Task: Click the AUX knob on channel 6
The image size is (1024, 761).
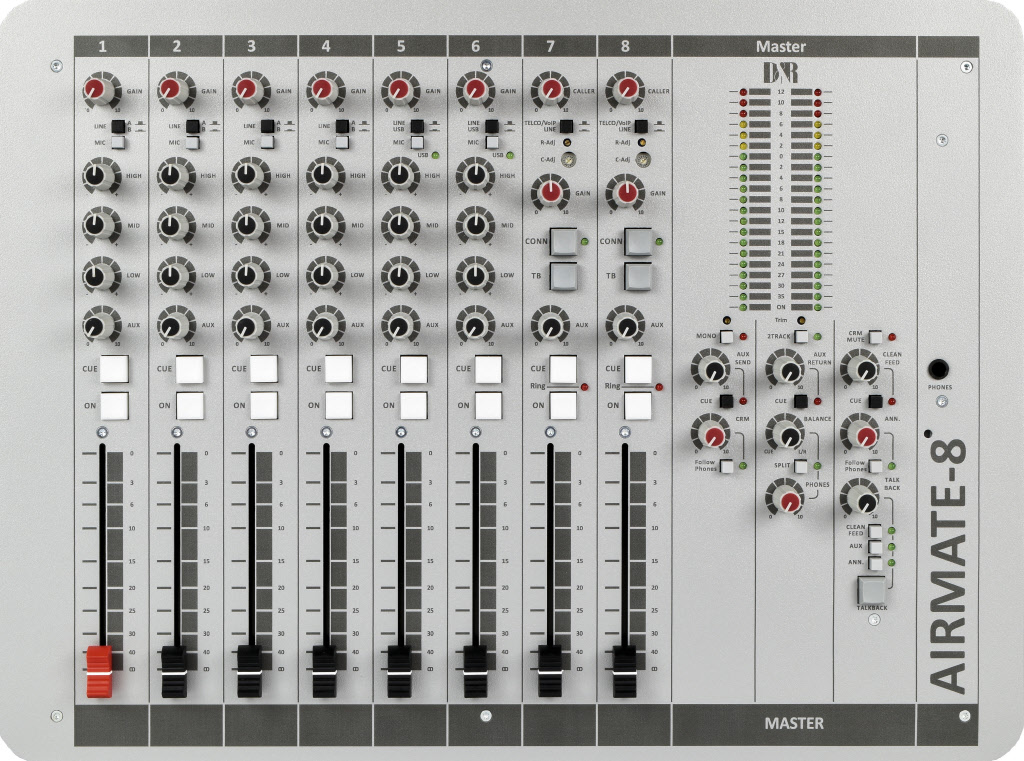Action: (472, 325)
